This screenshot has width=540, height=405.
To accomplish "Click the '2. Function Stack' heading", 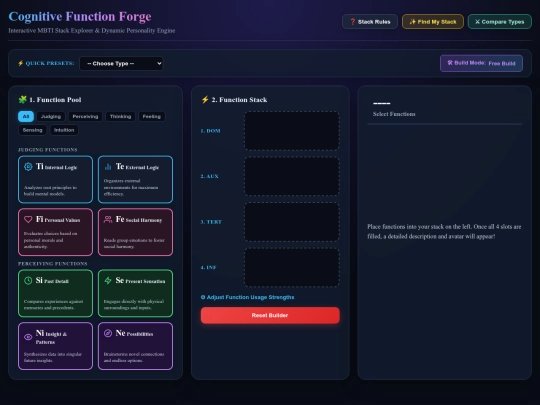I will (239, 100).
